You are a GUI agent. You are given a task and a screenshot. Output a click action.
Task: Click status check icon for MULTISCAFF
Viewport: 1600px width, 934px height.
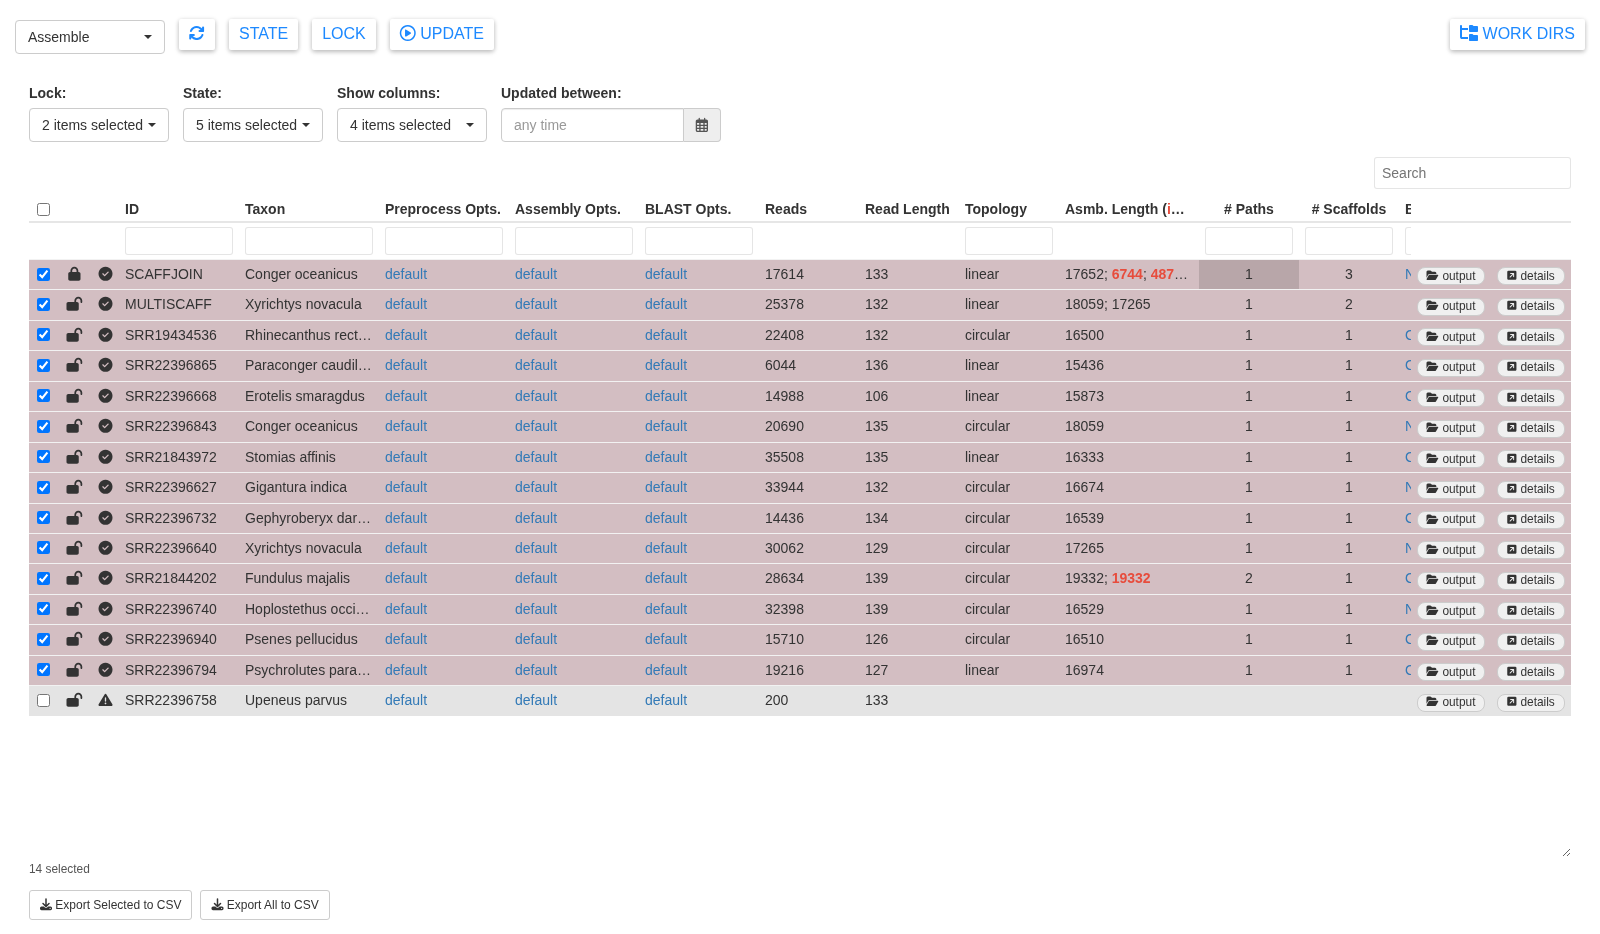click(x=105, y=304)
